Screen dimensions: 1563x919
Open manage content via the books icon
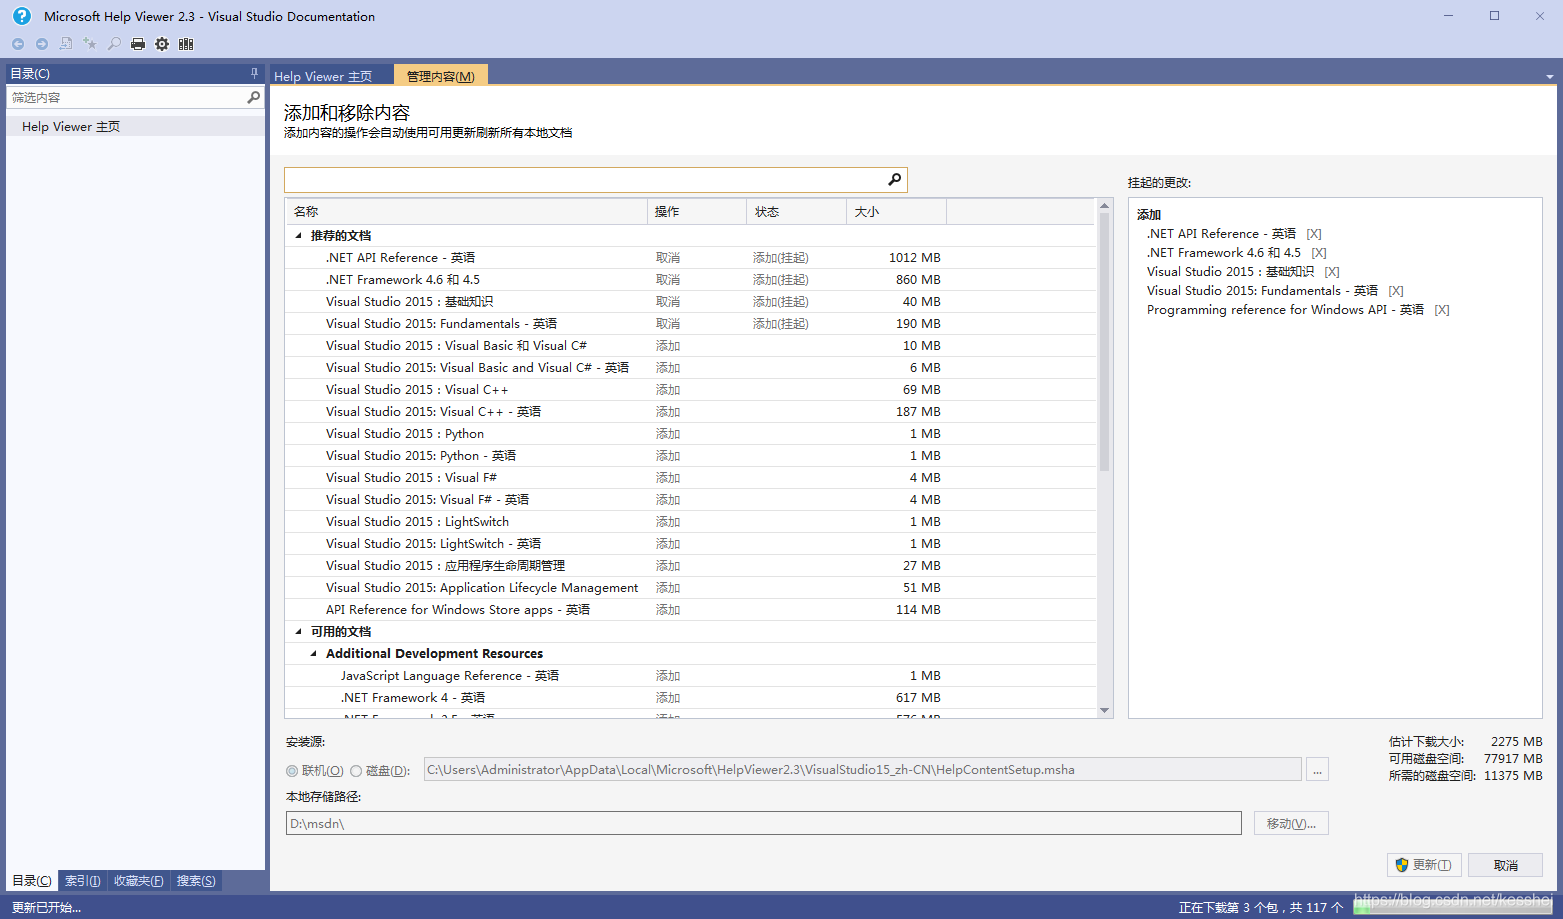coord(186,44)
